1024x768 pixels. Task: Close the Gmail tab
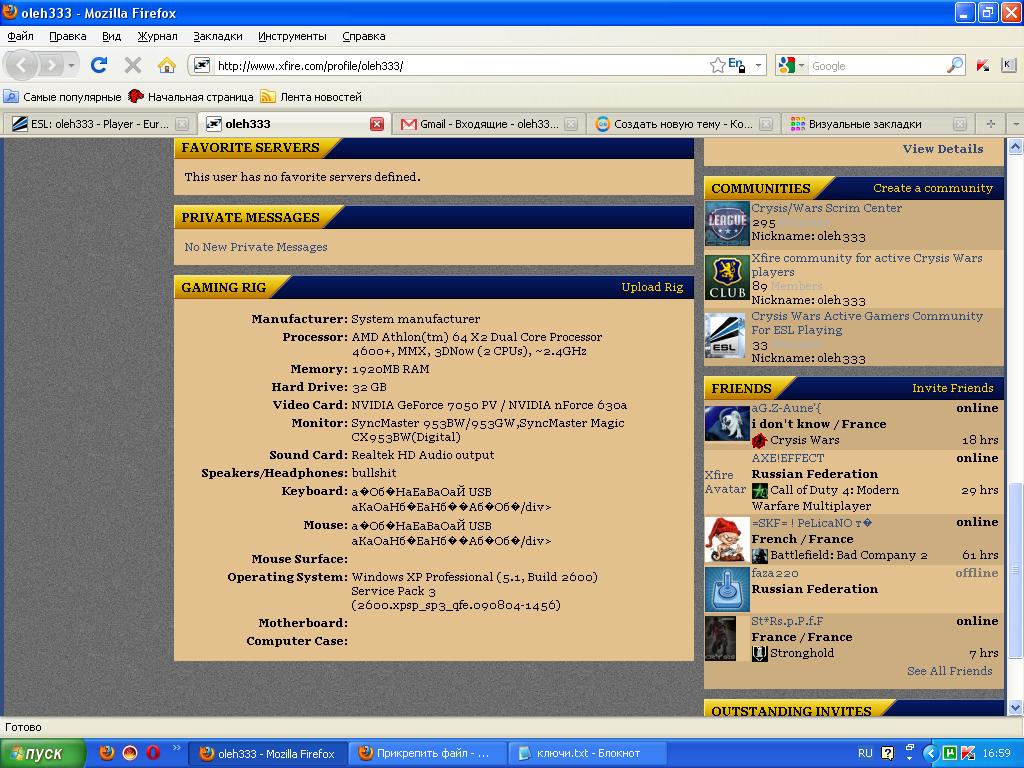click(x=571, y=124)
